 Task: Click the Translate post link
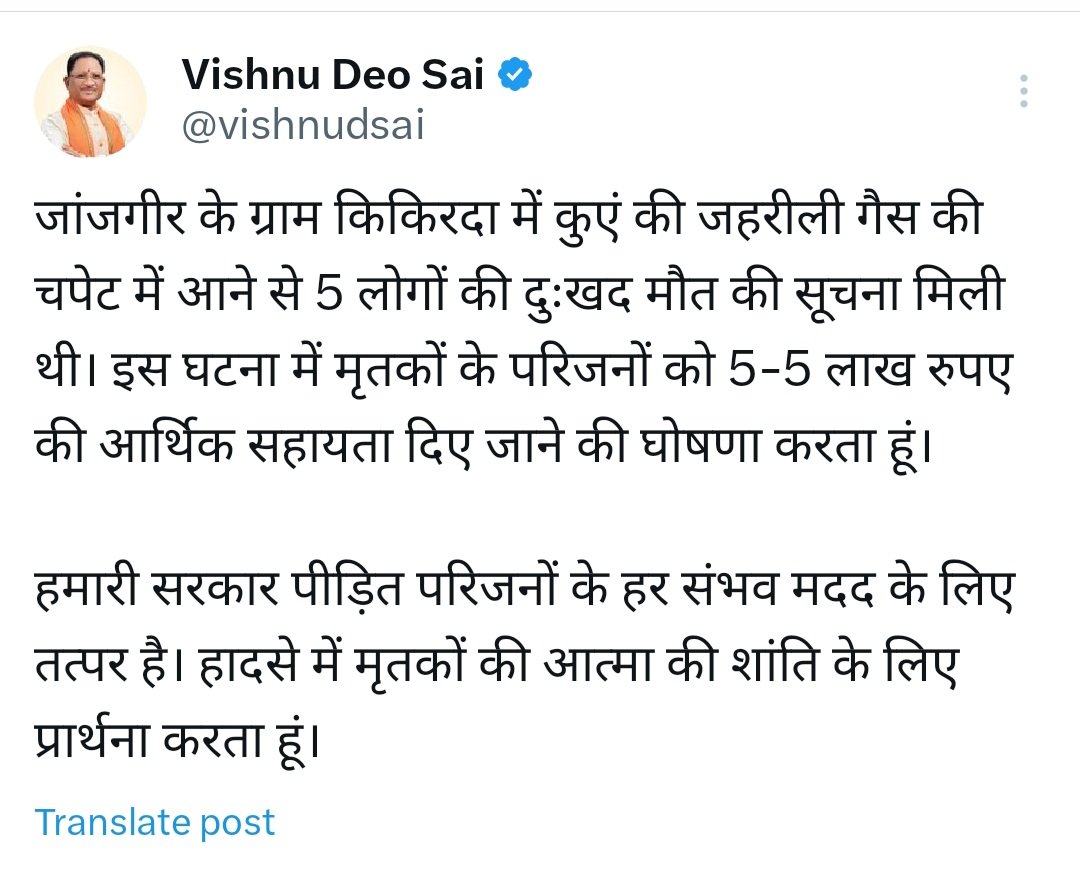pos(155,822)
